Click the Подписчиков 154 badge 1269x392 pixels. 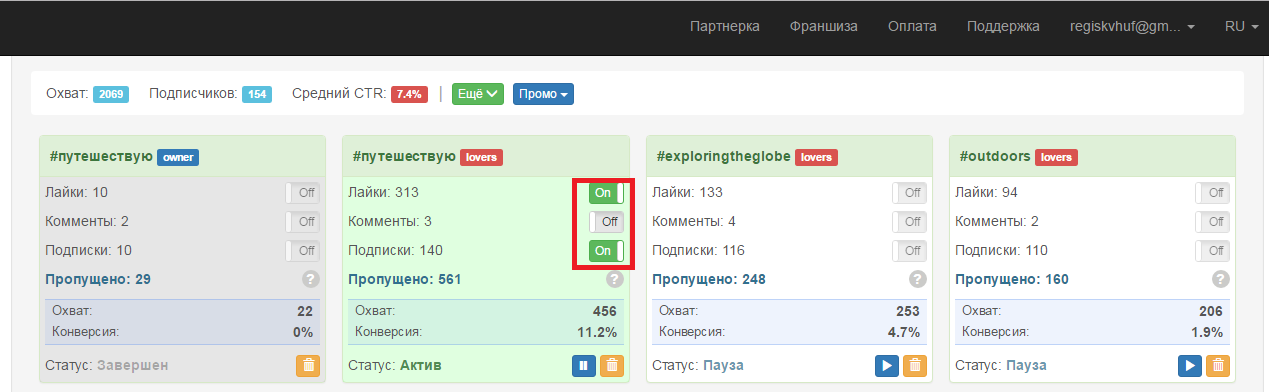tap(257, 94)
